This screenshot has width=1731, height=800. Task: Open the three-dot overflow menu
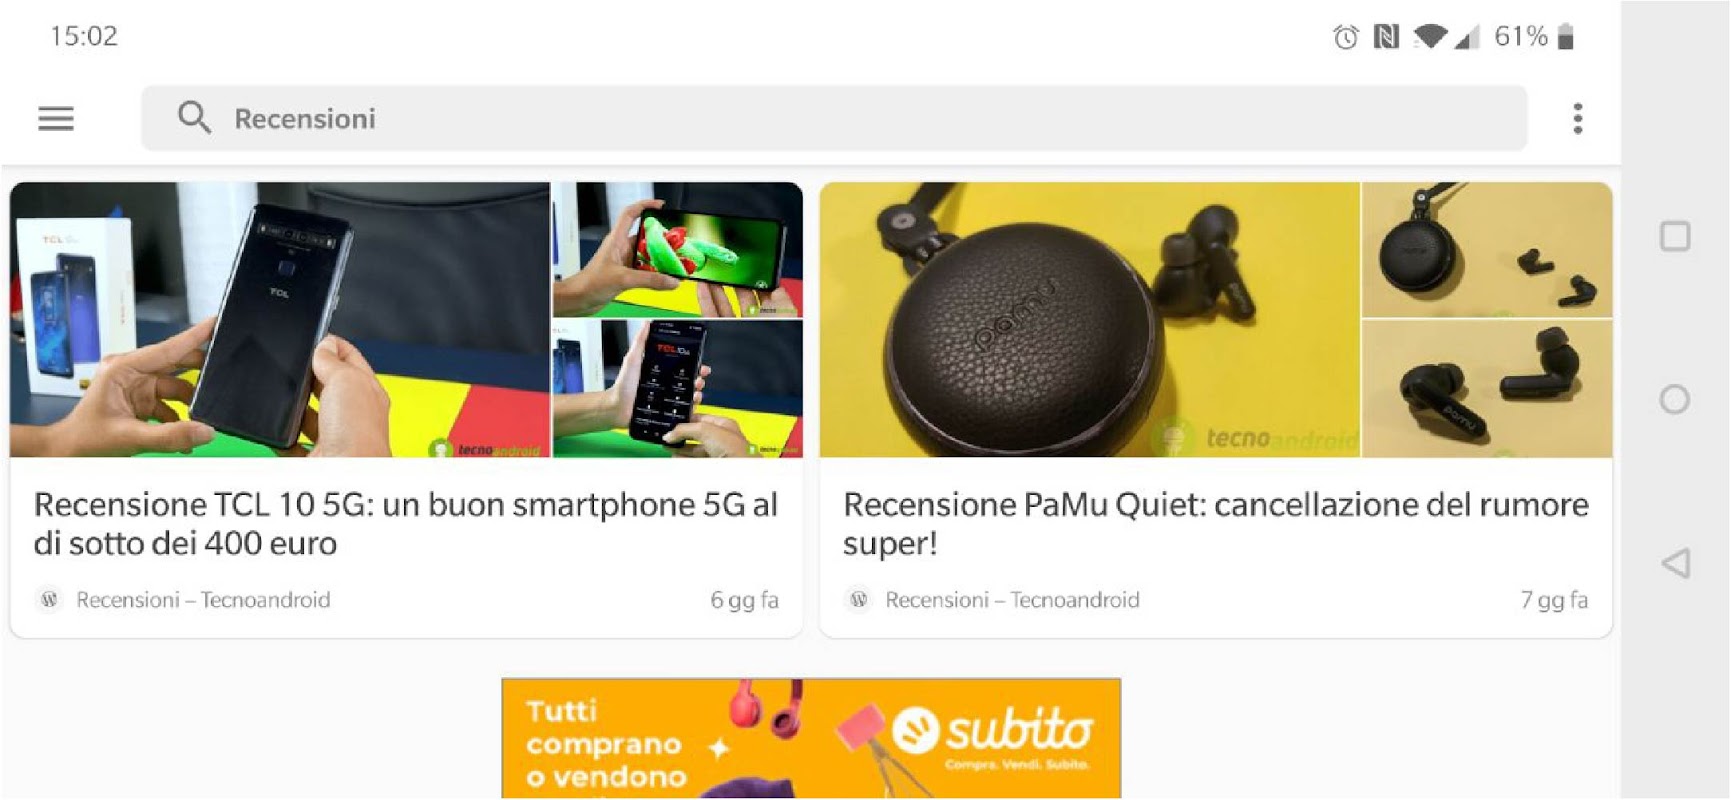pyautogui.click(x=1577, y=119)
